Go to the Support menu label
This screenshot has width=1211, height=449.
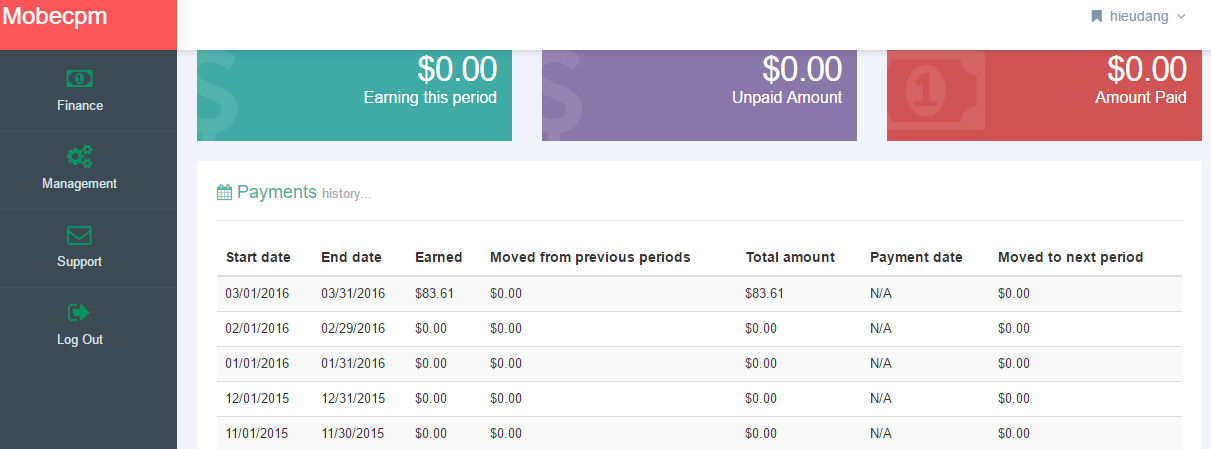click(80, 262)
